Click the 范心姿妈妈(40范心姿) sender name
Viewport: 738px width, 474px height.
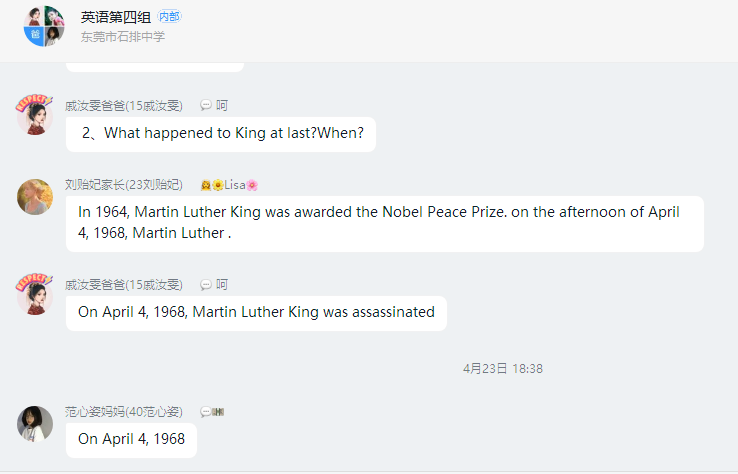(124, 412)
